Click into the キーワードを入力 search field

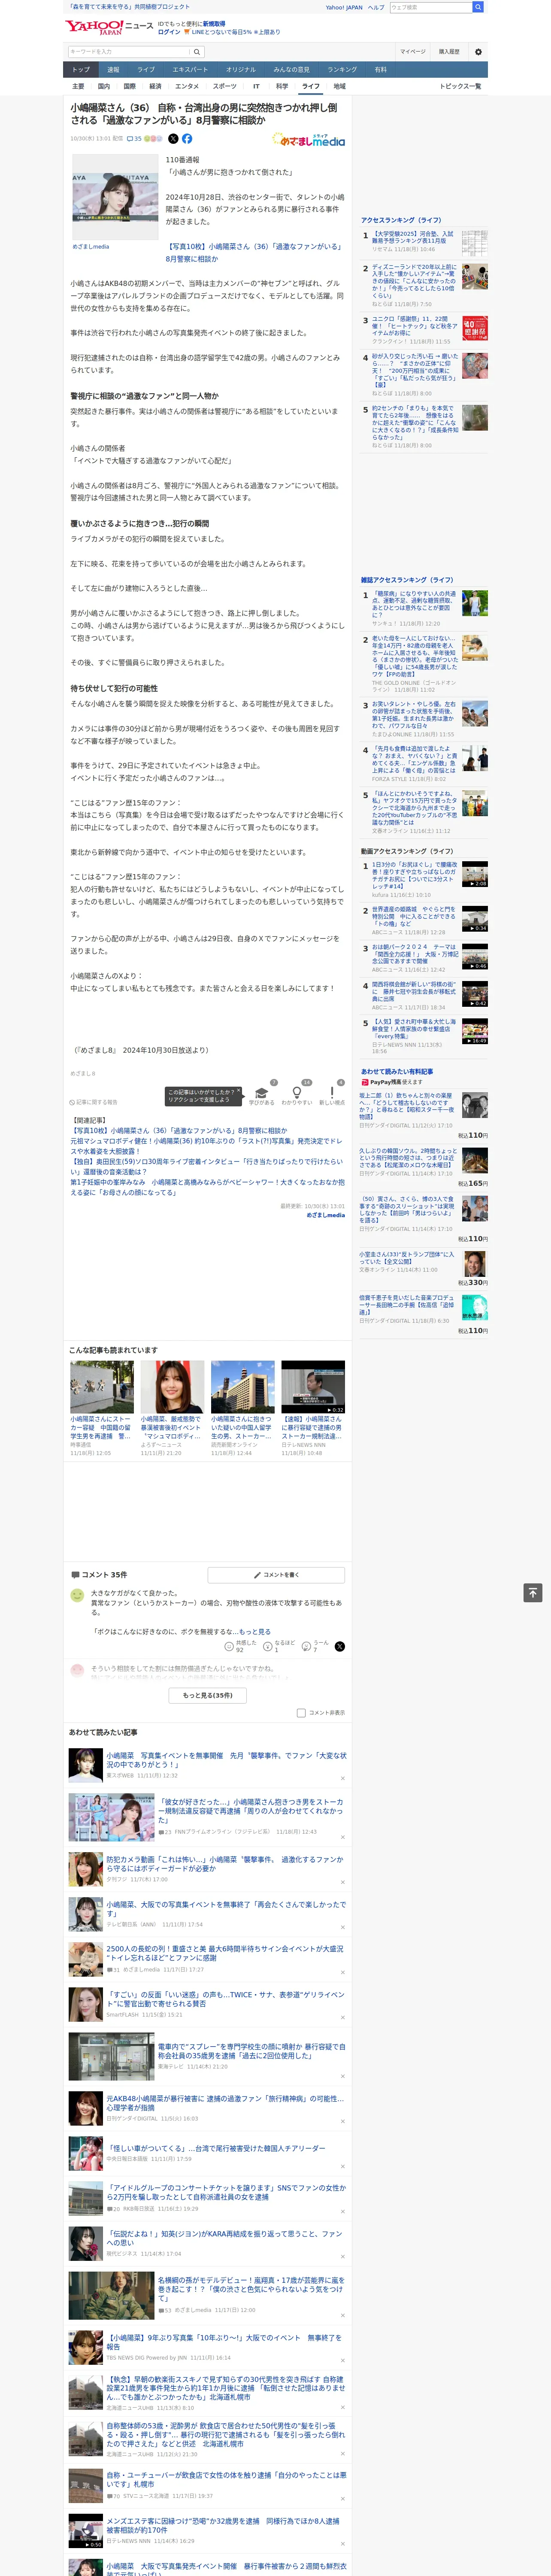click(x=129, y=51)
